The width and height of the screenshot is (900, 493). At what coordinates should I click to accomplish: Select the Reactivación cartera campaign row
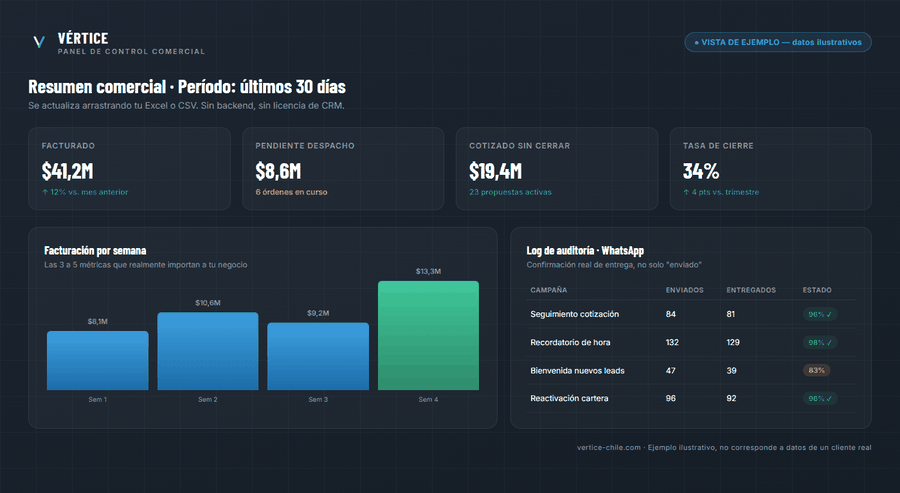click(691, 398)
